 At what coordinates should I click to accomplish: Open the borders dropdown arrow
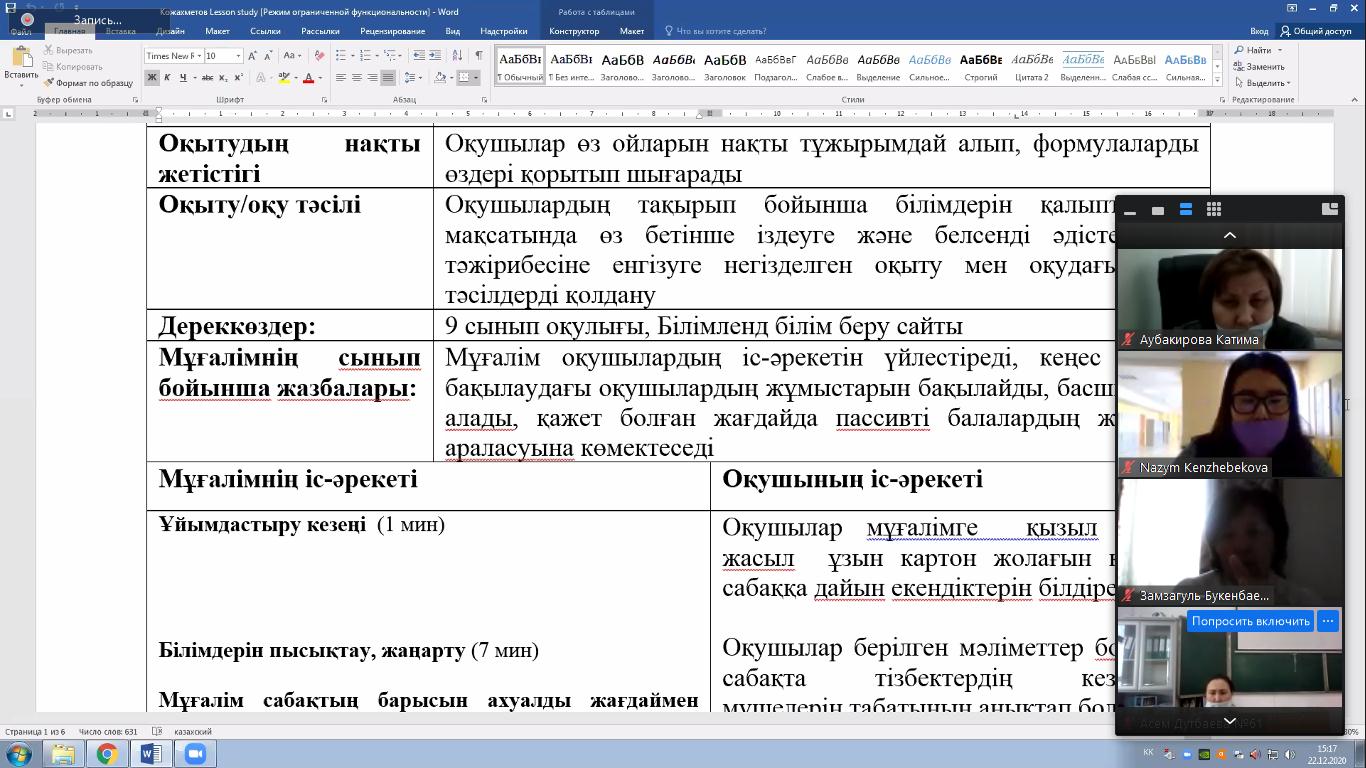tap(476, 78)
